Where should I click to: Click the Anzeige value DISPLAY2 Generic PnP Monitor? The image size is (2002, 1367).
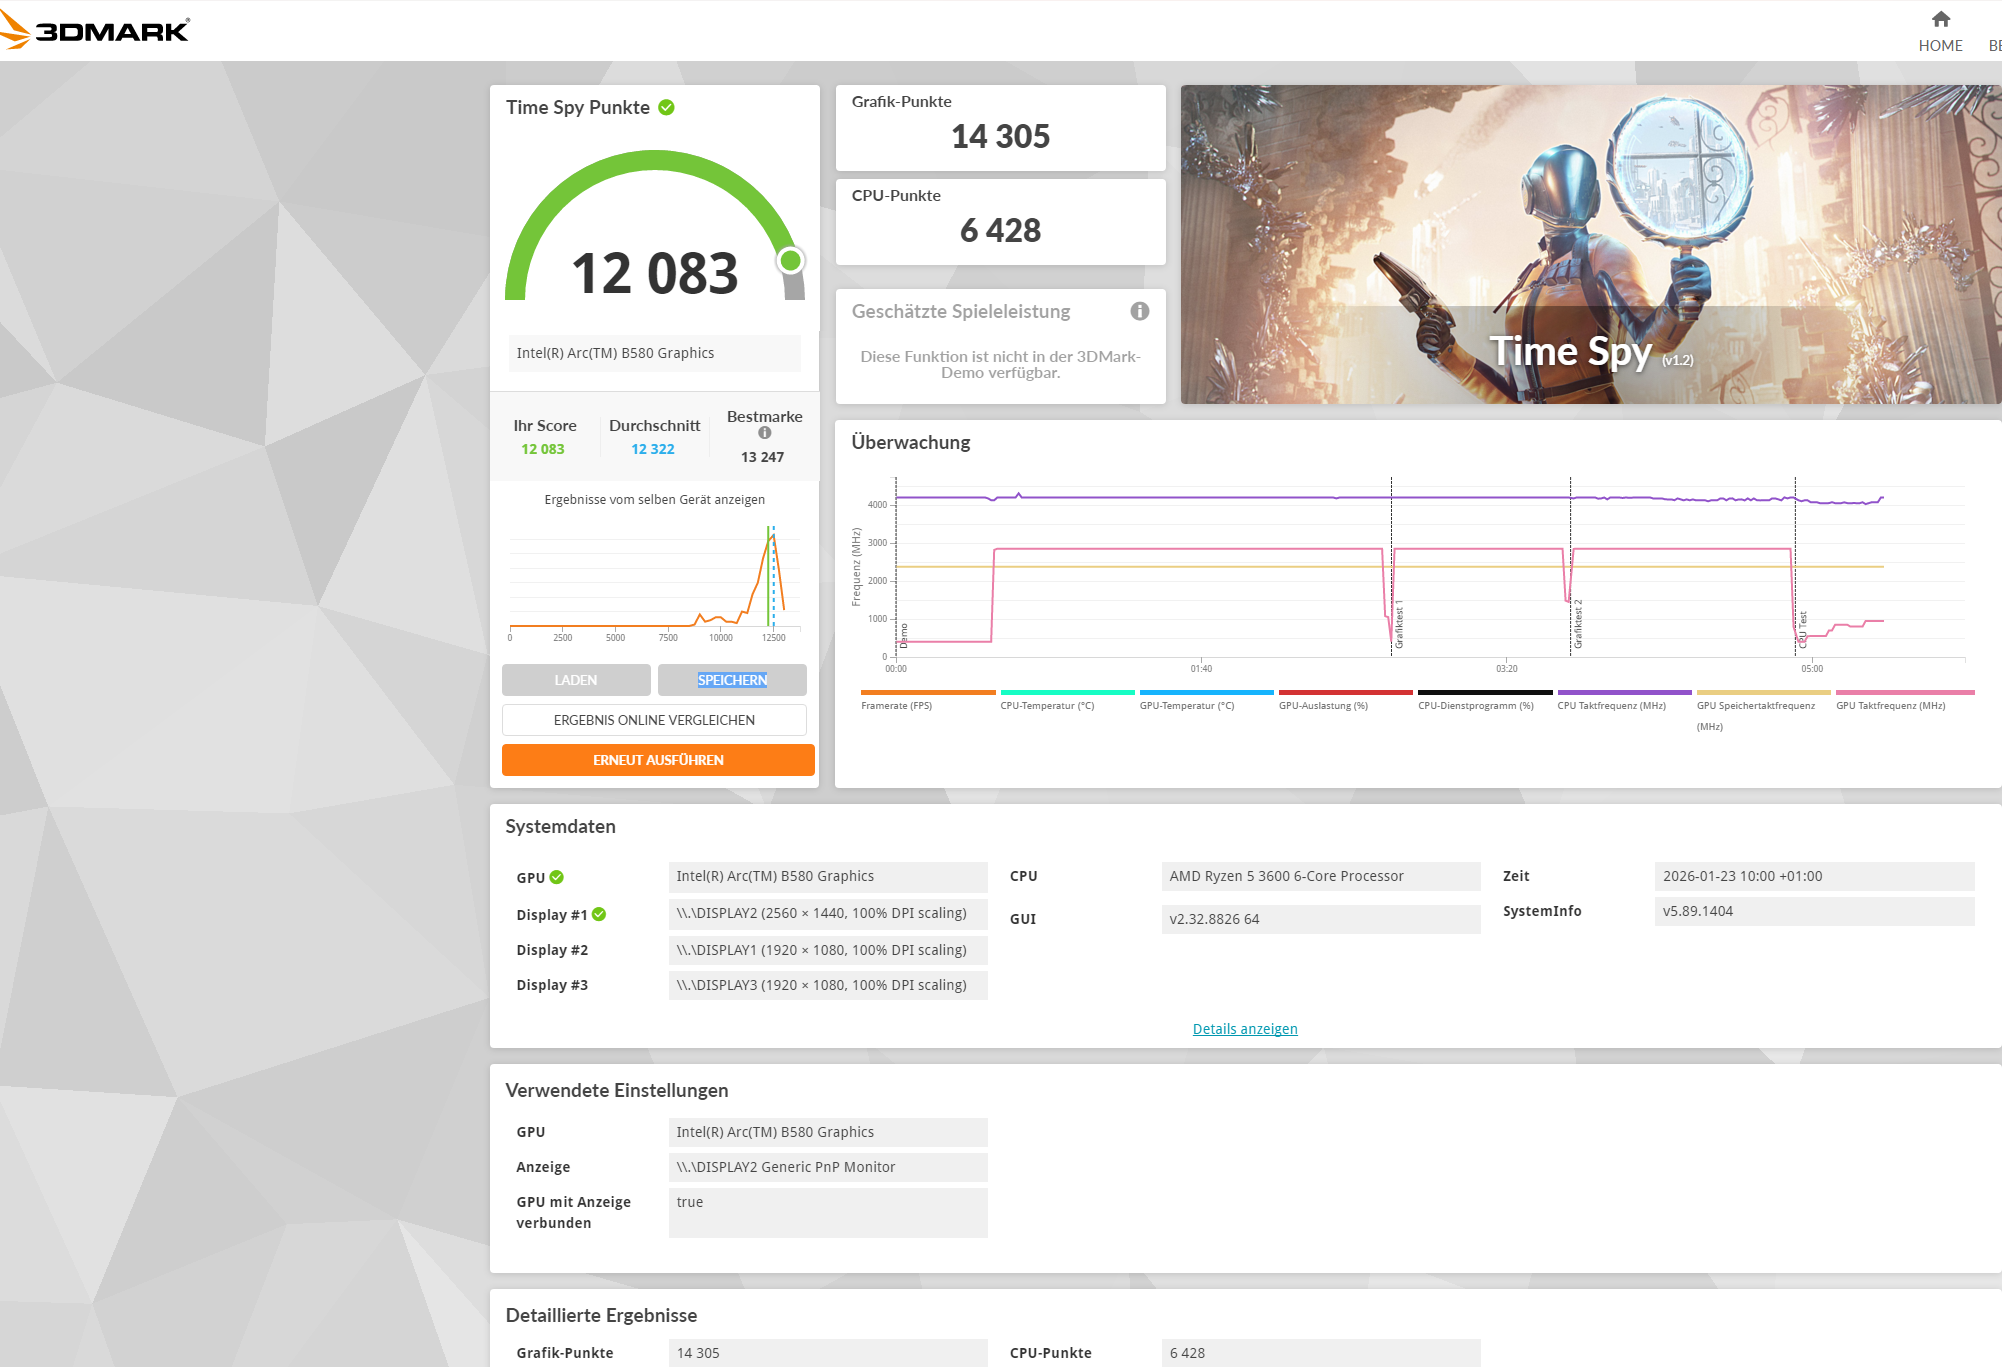[x=828, y=1167]
